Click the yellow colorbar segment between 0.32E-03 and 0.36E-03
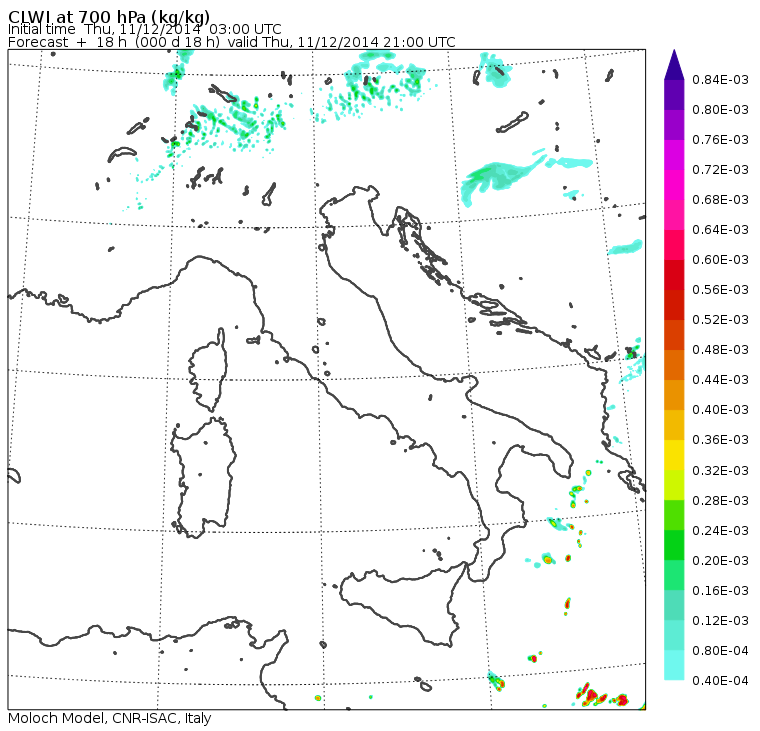This screenshot has width=760, height=731. [674, 455]
